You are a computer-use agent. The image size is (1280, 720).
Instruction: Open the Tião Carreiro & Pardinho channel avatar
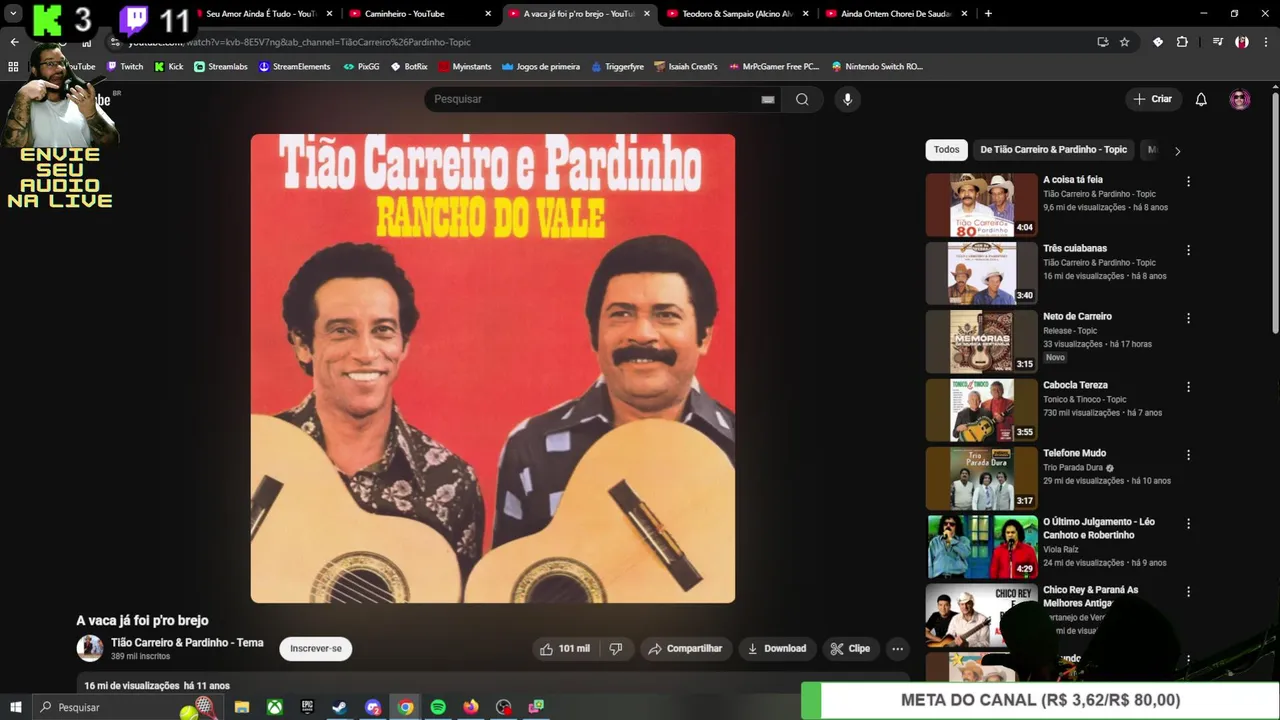click(x=90, y=648)
